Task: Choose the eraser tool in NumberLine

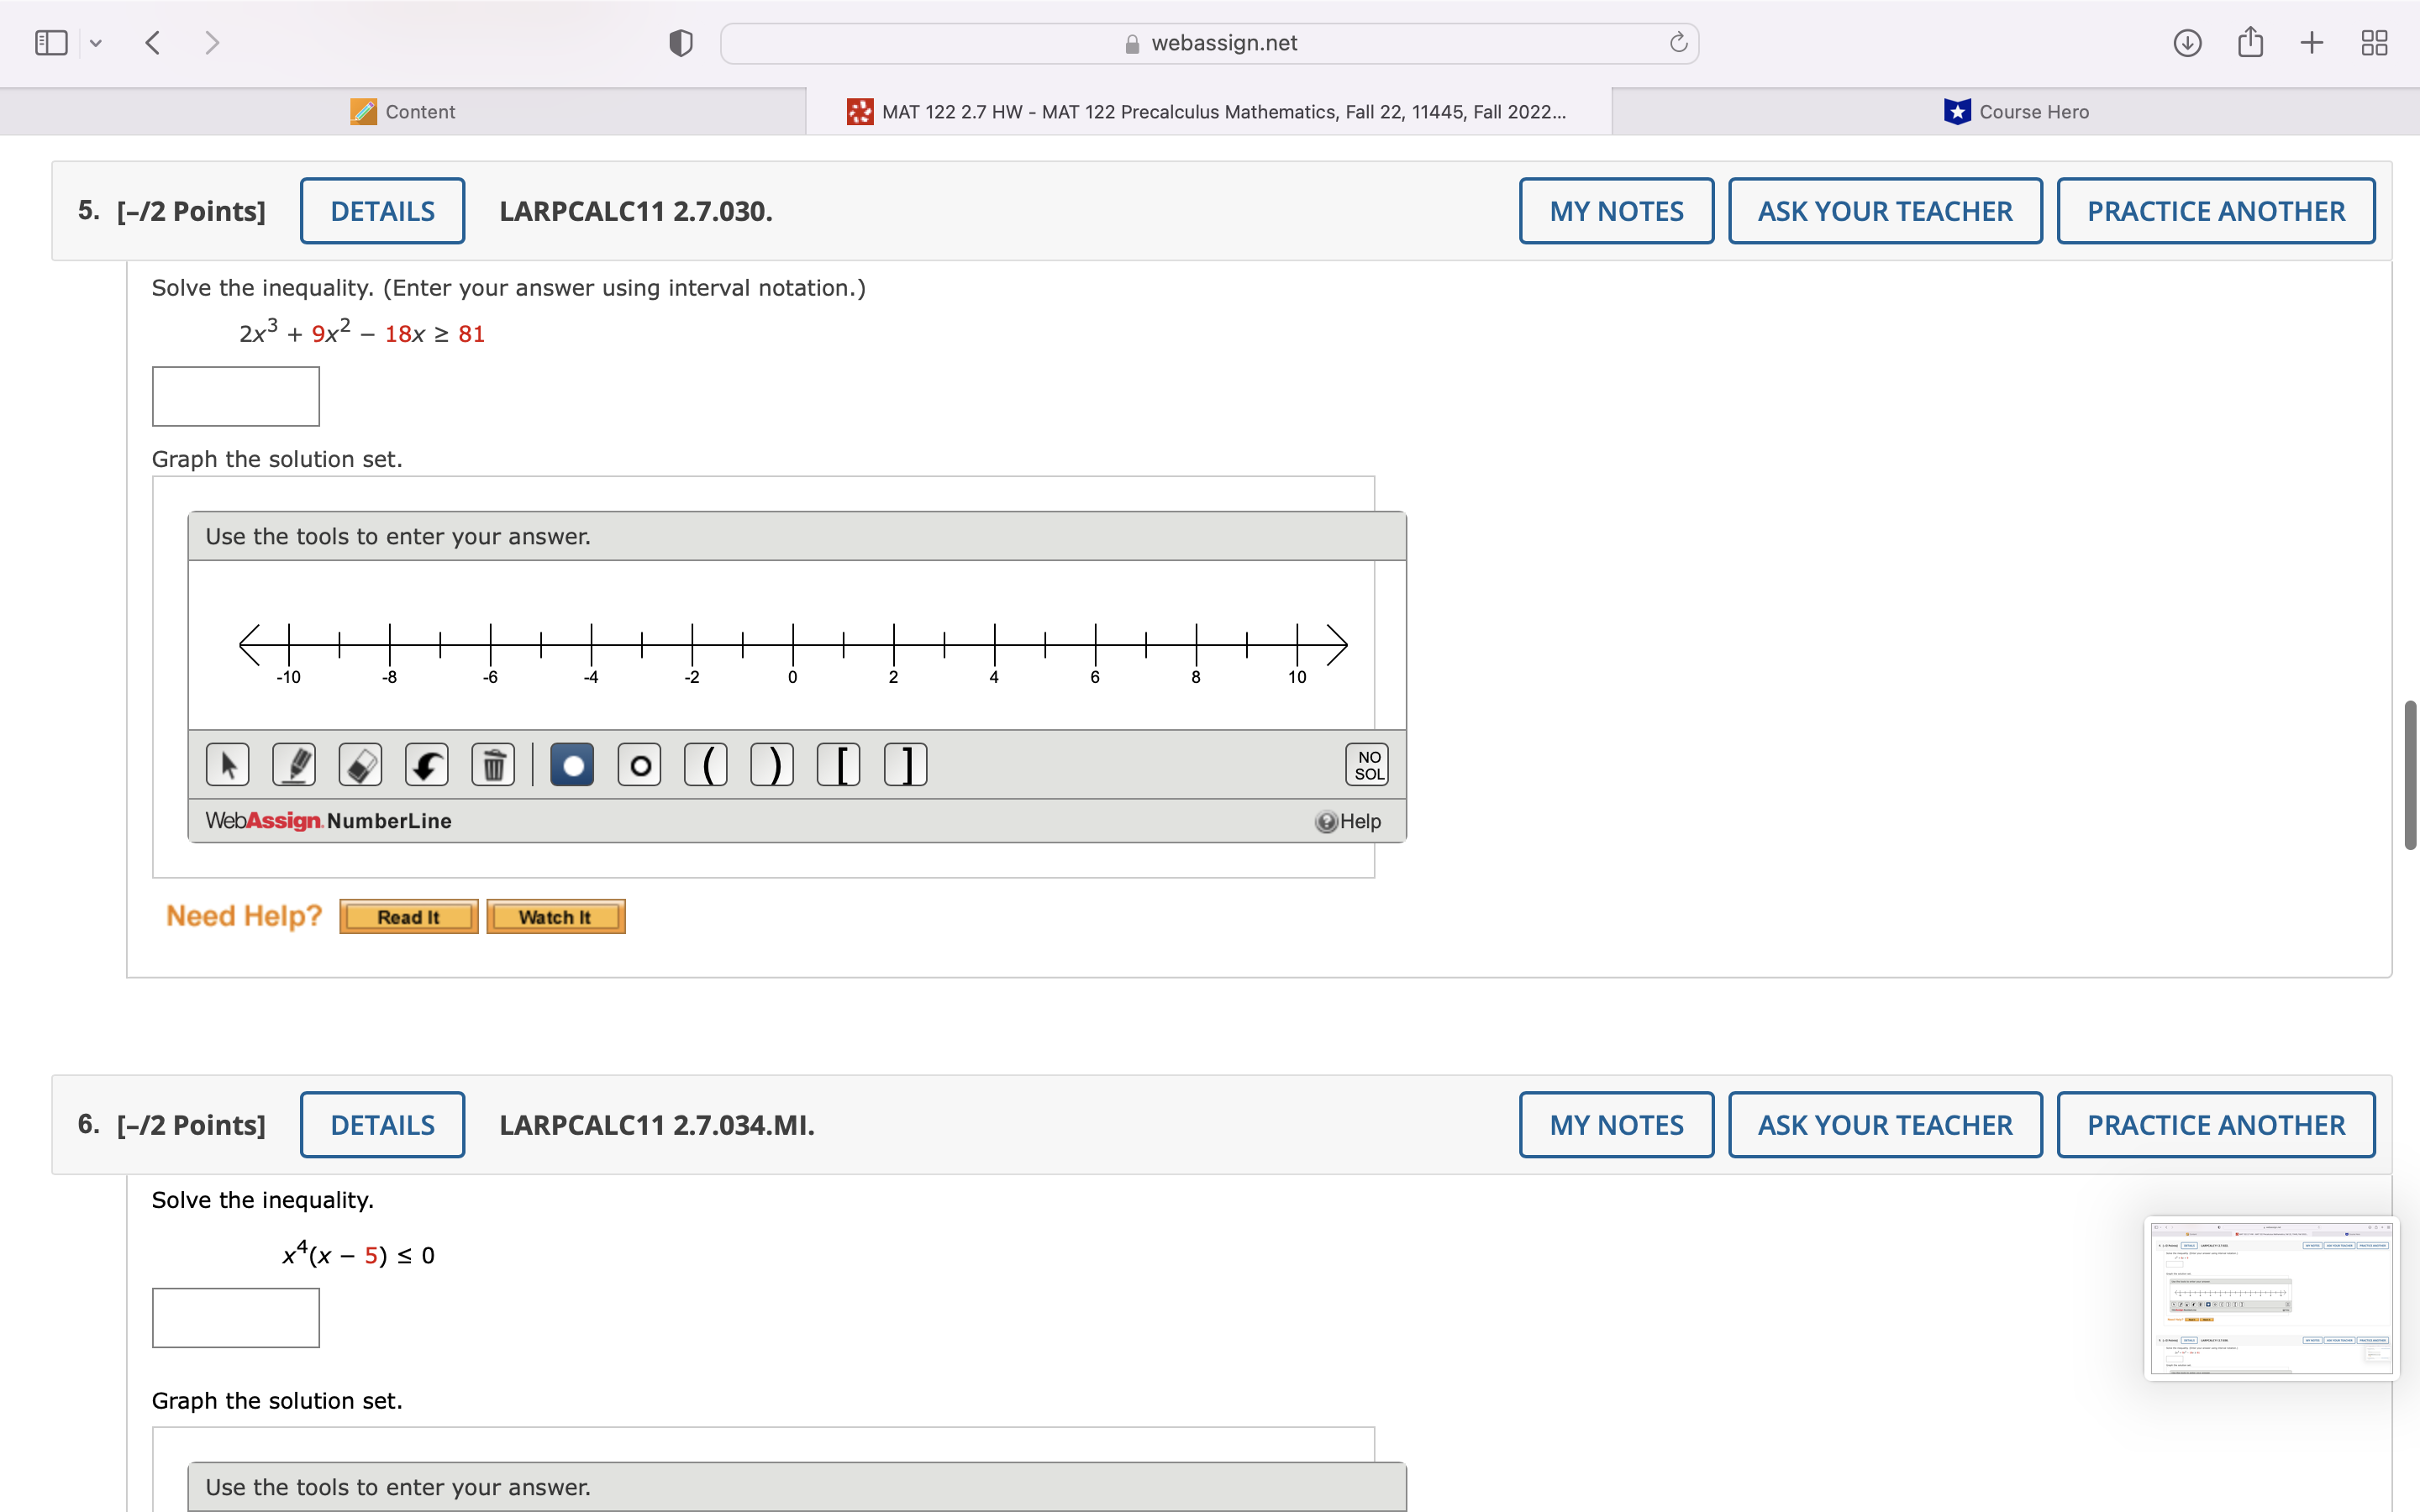Action: (x=360, y=765)
